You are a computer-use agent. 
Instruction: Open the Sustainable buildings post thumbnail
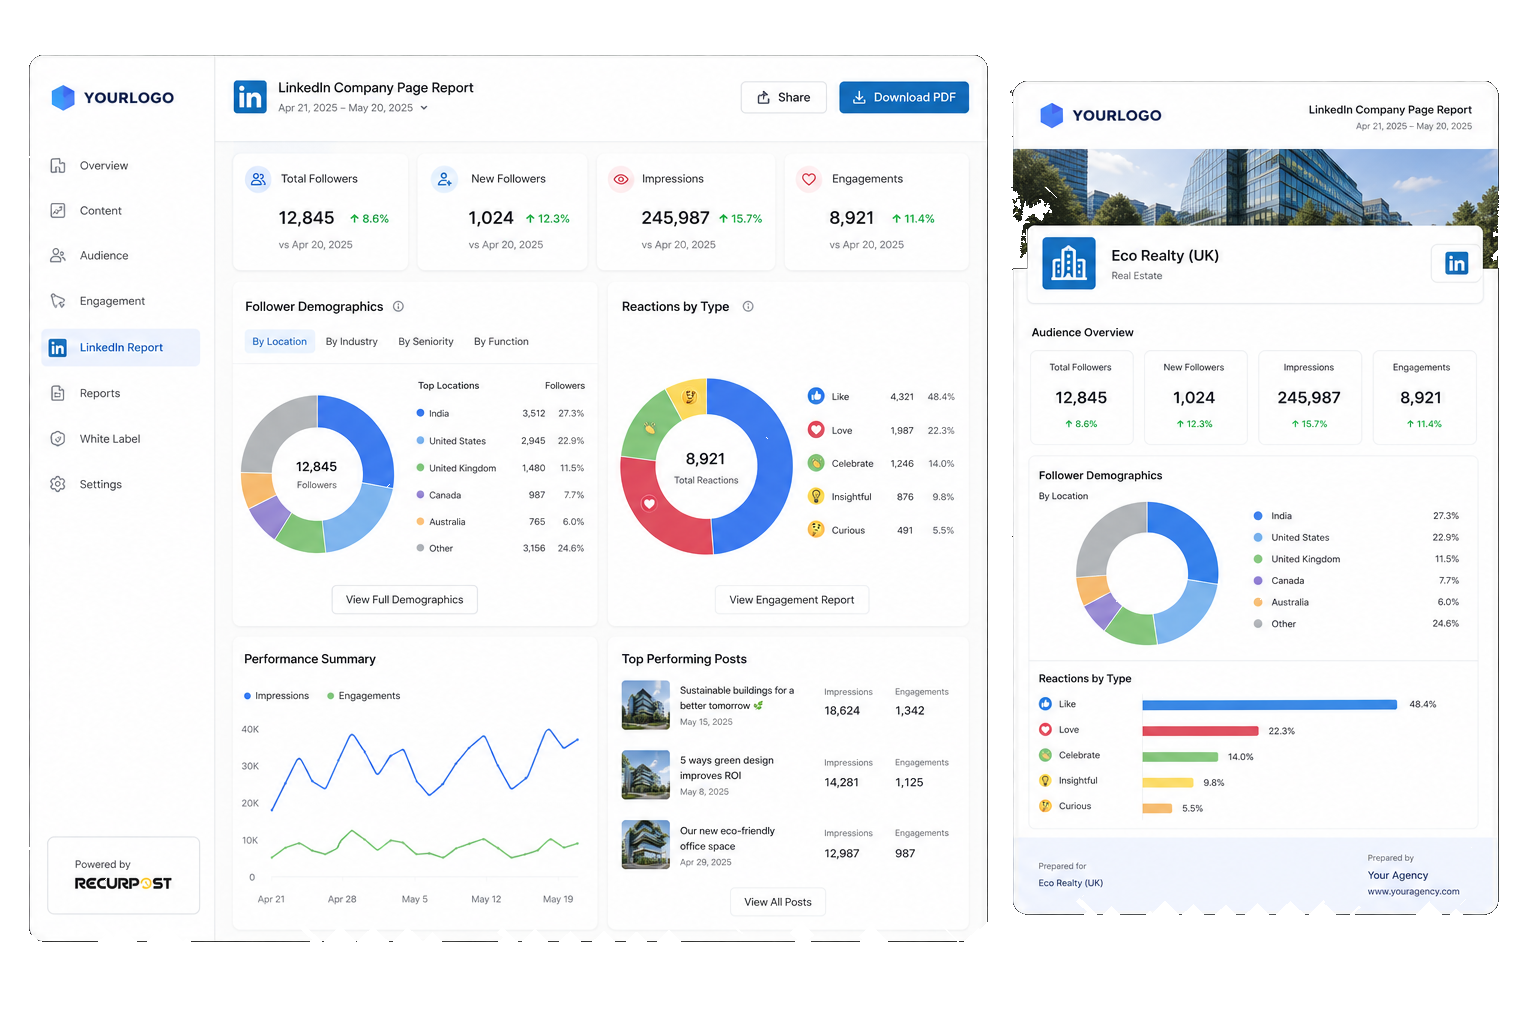[646, 705]
